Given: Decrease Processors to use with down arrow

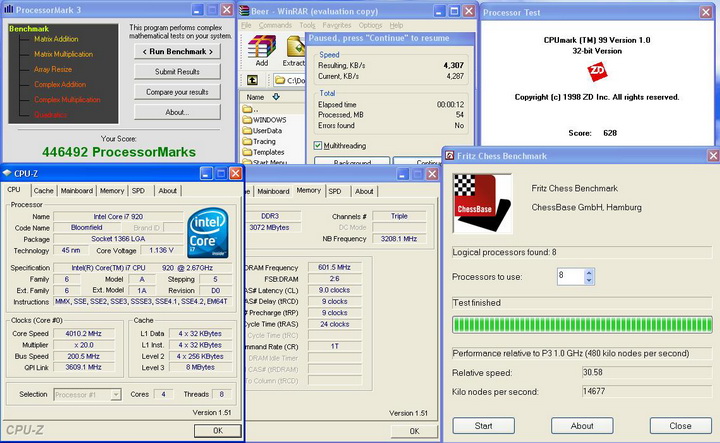Looking at the screenshot, I should coord(589,280).
